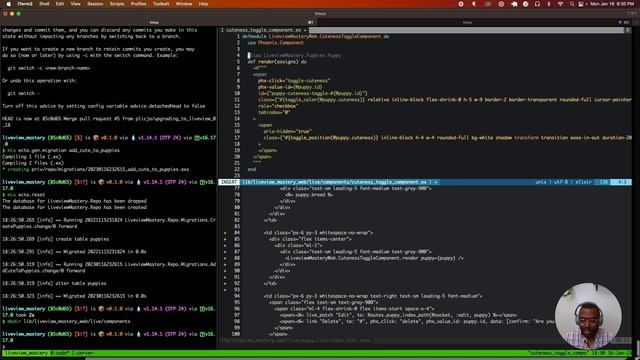Click the 'unix' file format in statusline
This screenshot has width=640, height=360.
tap(541, 182)
